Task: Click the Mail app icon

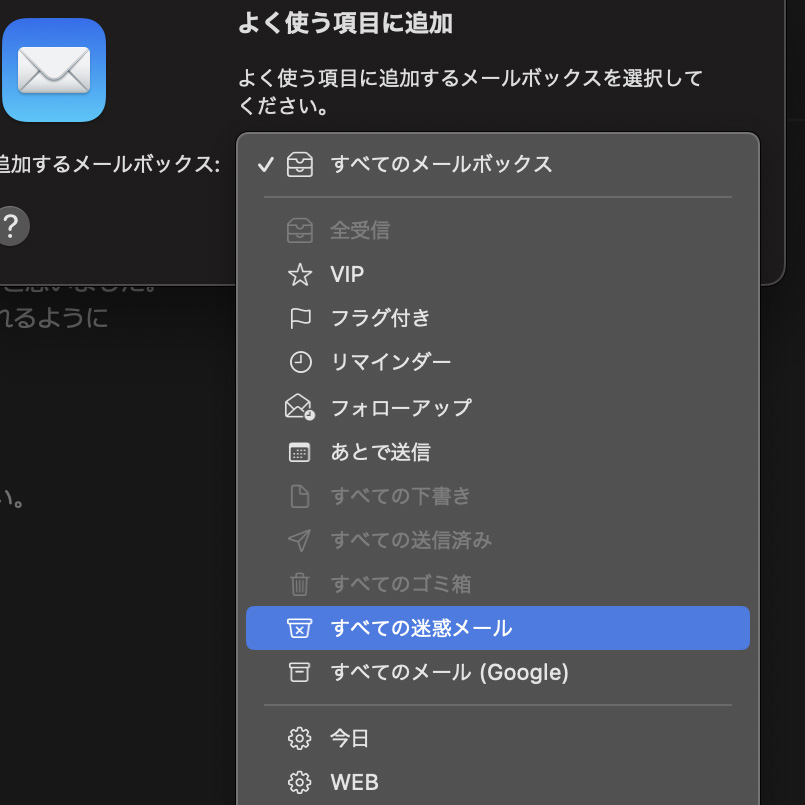Action: tap(54, 70)
